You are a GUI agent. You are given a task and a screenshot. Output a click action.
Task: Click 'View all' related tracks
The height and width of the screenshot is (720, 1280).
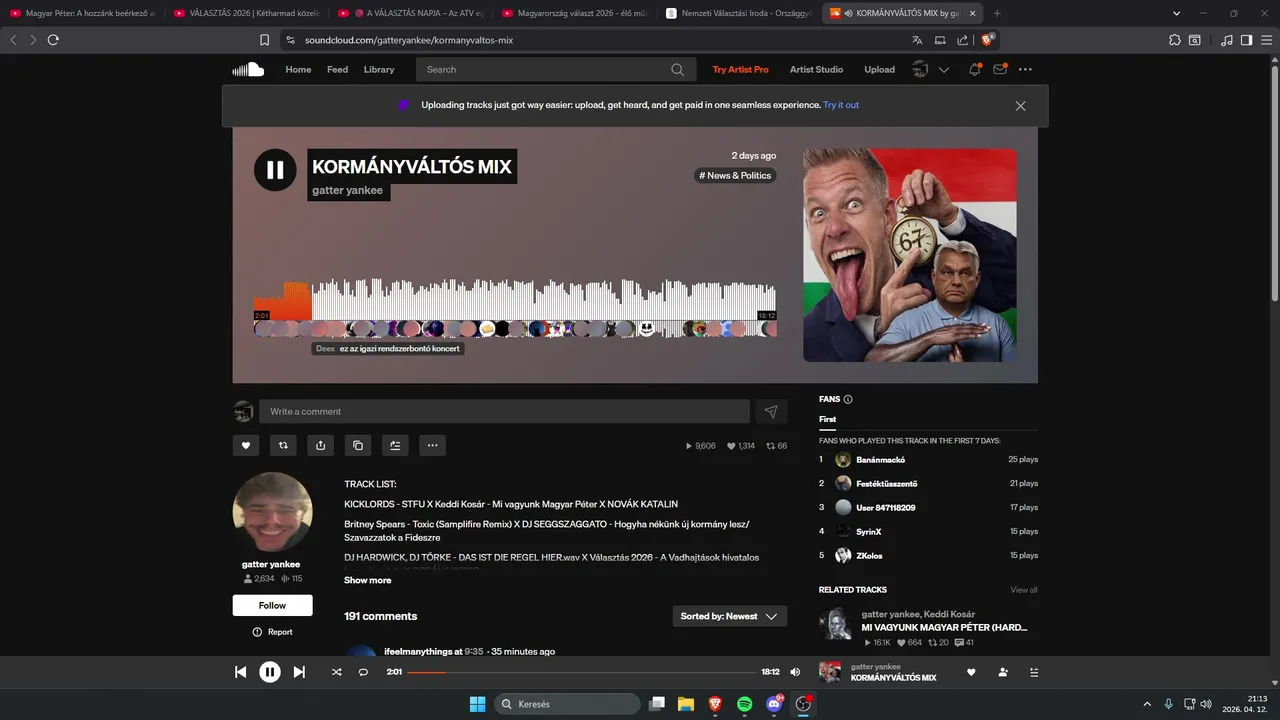click(1024, 590)
